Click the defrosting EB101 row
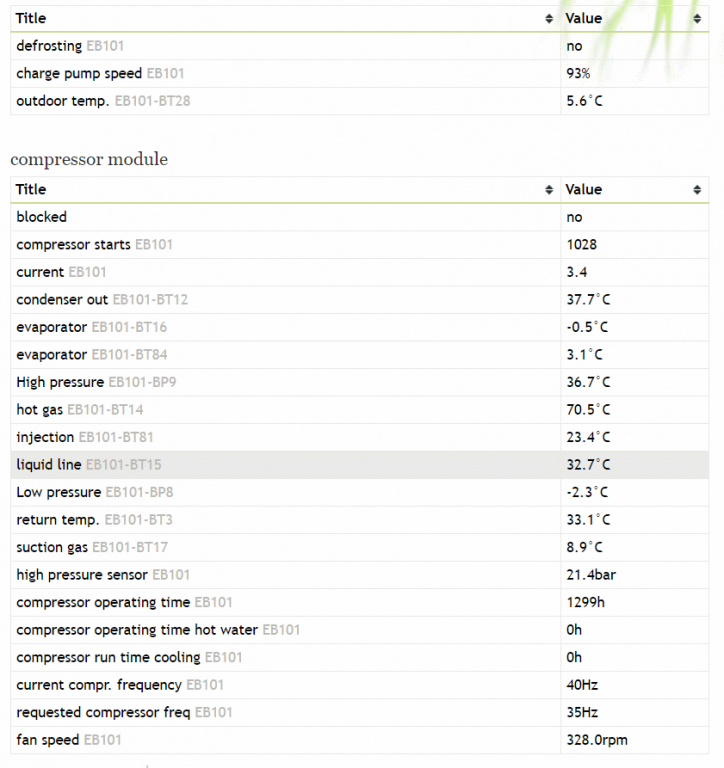The height and width of the screenshot is (768, 724). [360, 46]
